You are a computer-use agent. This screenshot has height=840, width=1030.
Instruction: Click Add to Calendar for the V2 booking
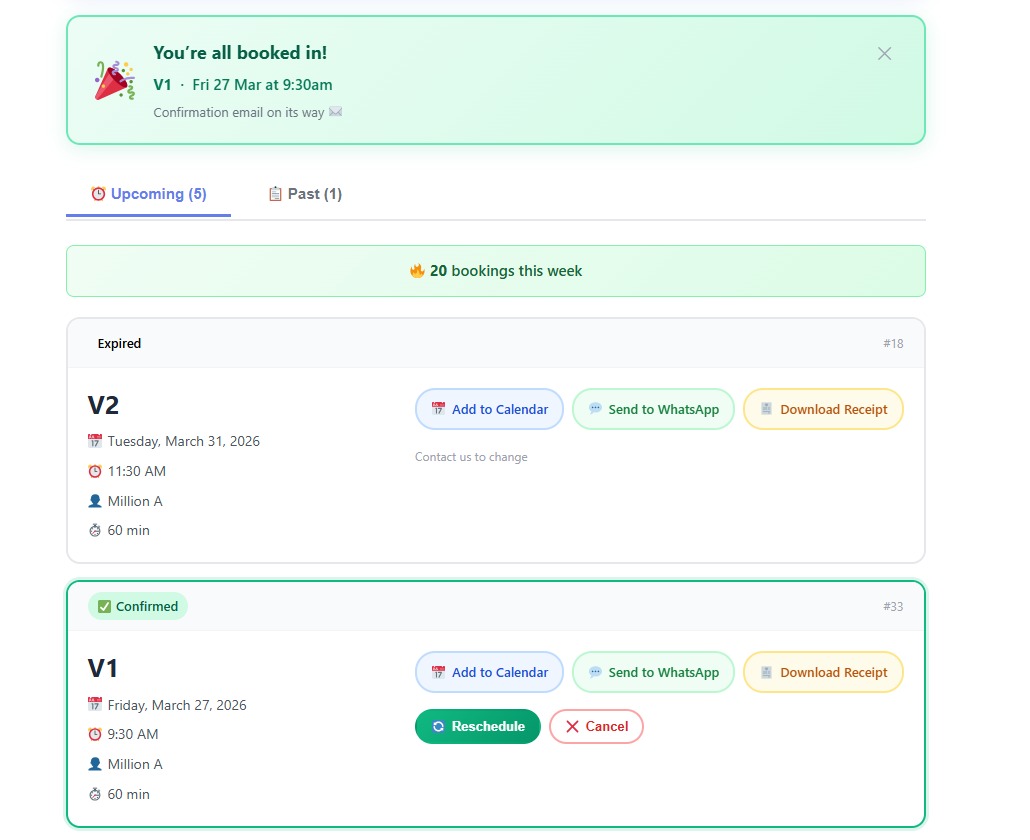(489, 409)
